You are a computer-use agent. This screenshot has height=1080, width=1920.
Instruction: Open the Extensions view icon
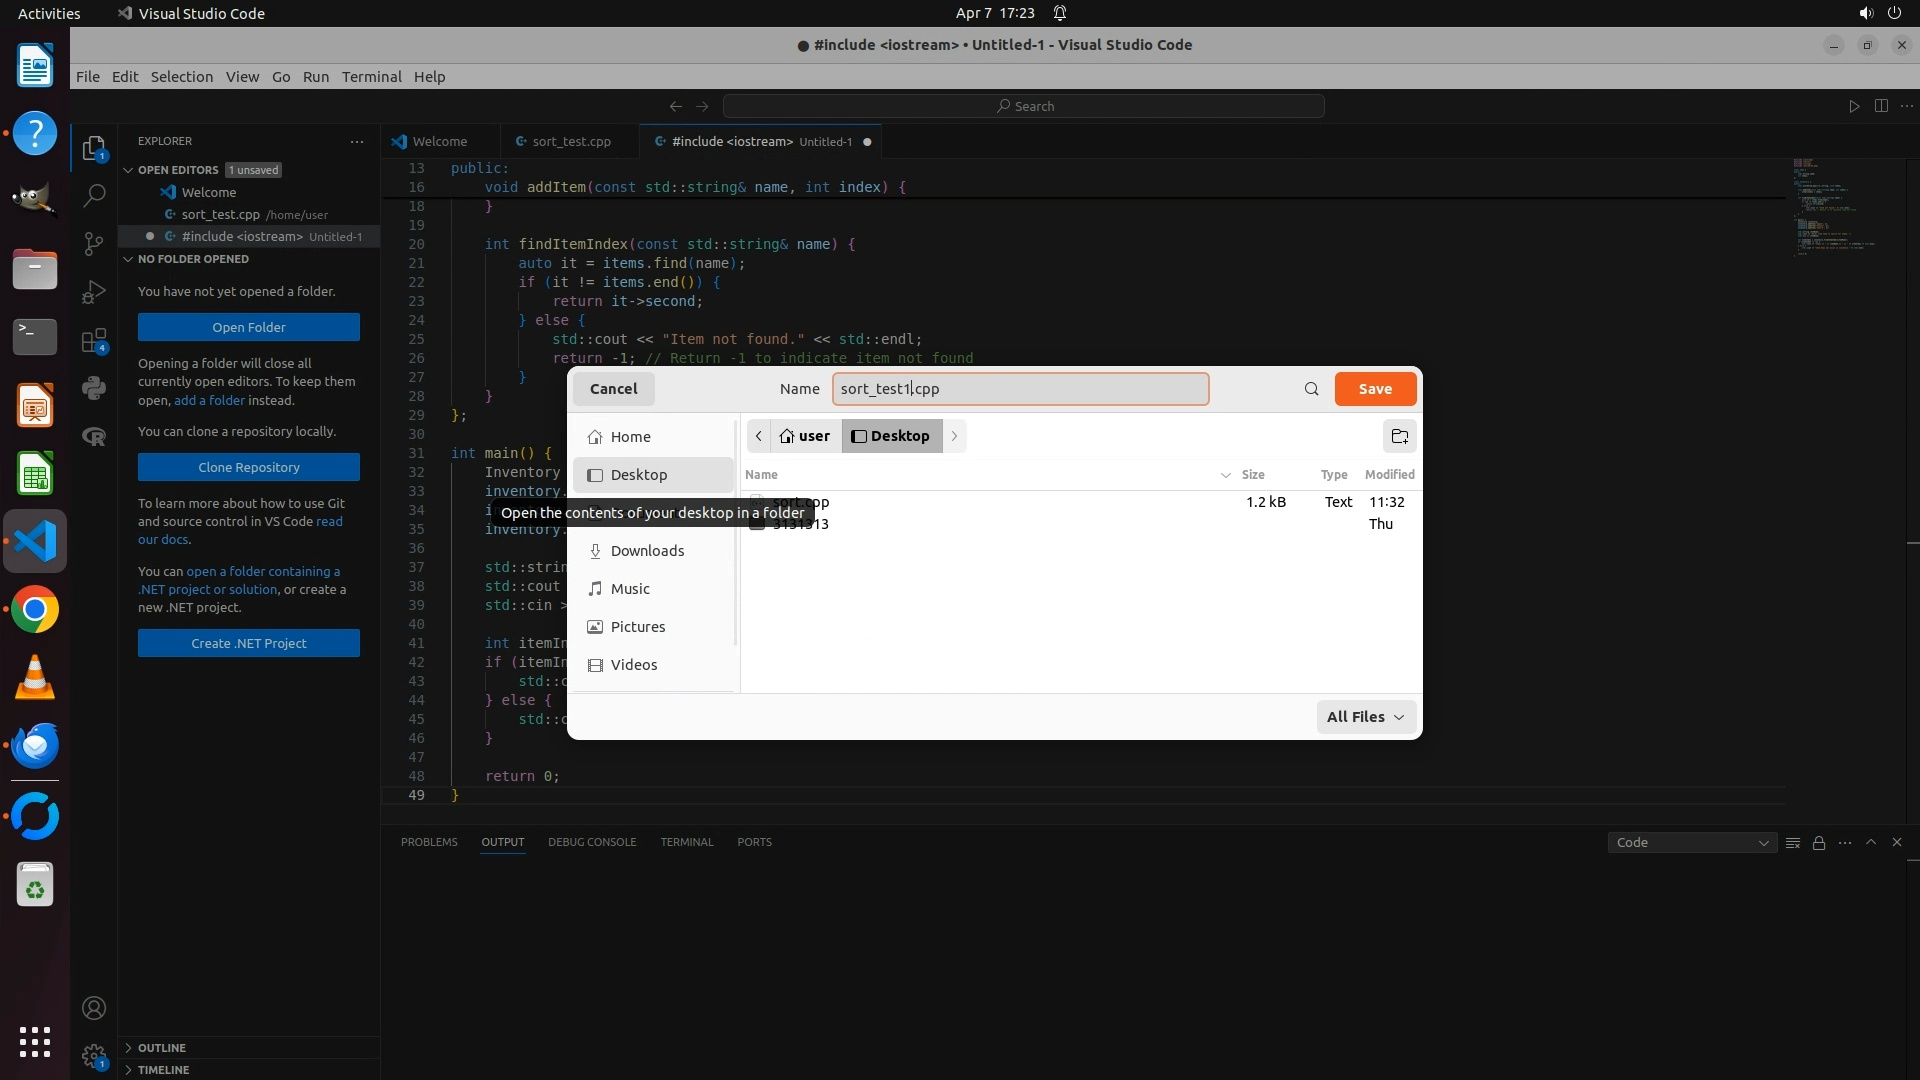94,341
